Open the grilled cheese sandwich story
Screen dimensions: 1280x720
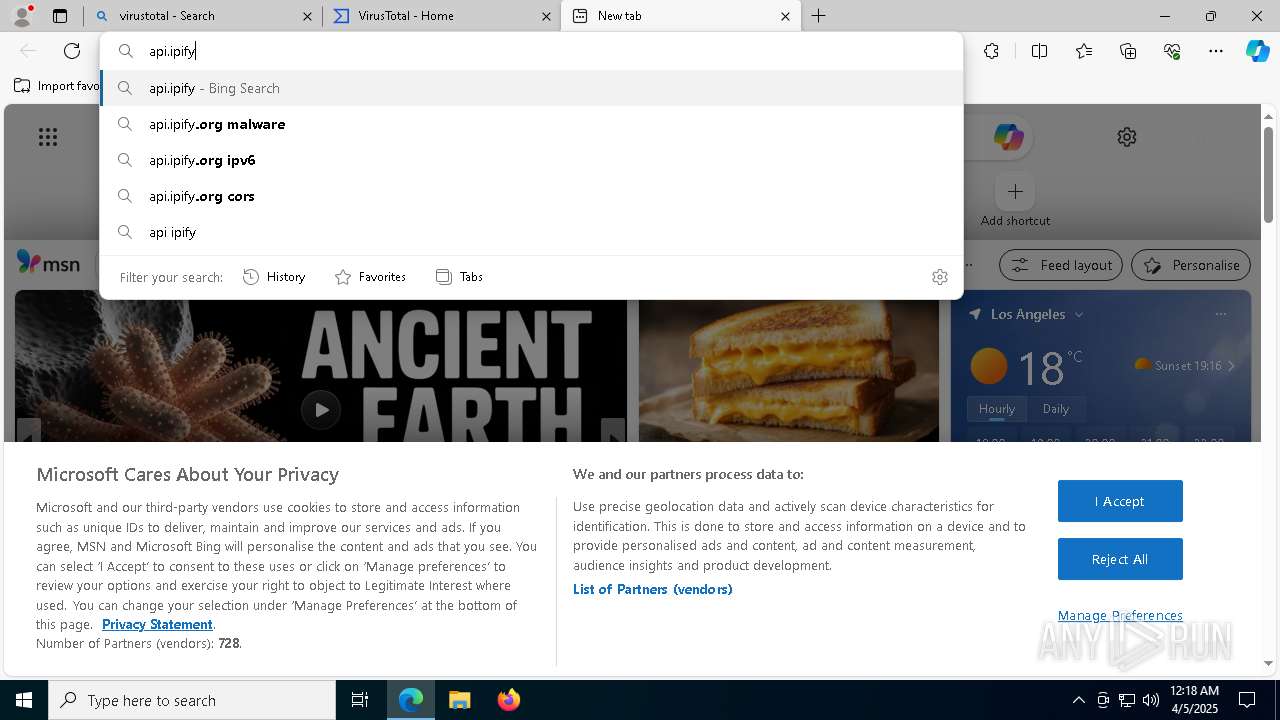789,370
